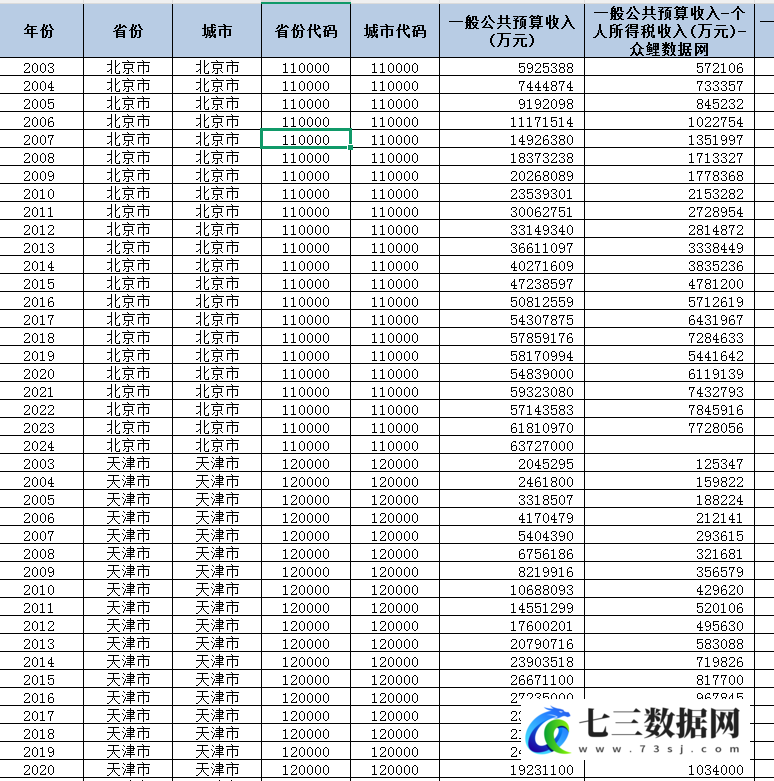Click Tianjin budget value 2461800
Image resolution: width=774 pixels, height=781 pixels.
pyautogui.click(x=546, y=482)
